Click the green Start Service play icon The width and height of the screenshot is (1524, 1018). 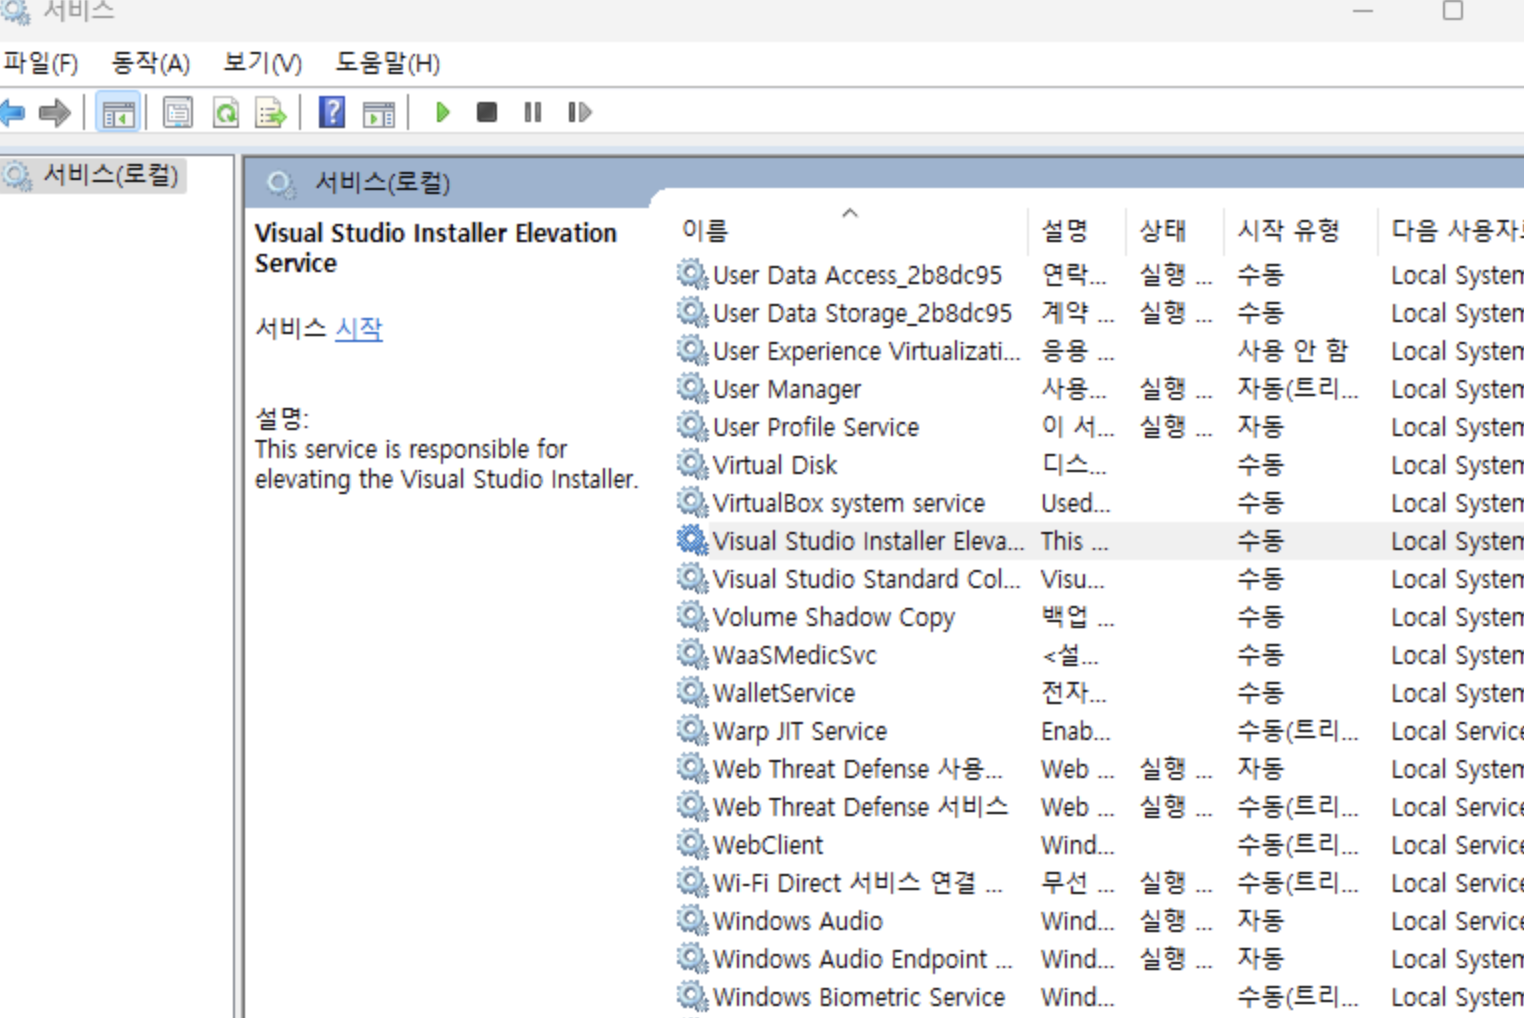point(442,112)
